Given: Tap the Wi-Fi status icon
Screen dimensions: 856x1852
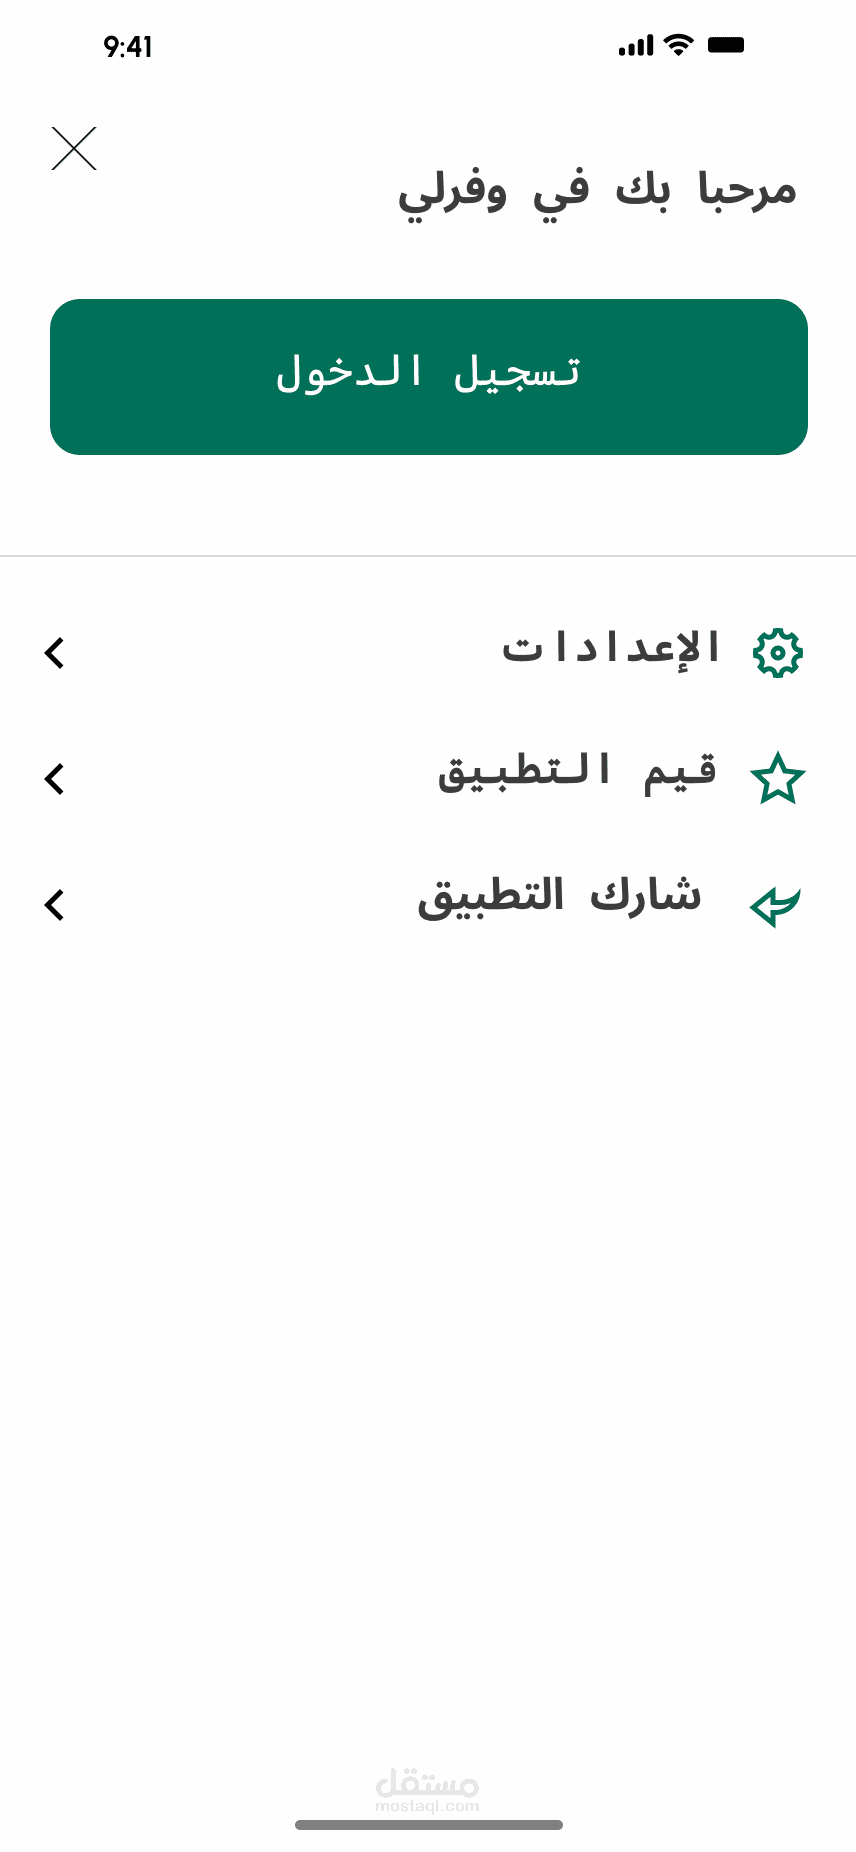Looking at the screenshot, I should coord(679,45).
